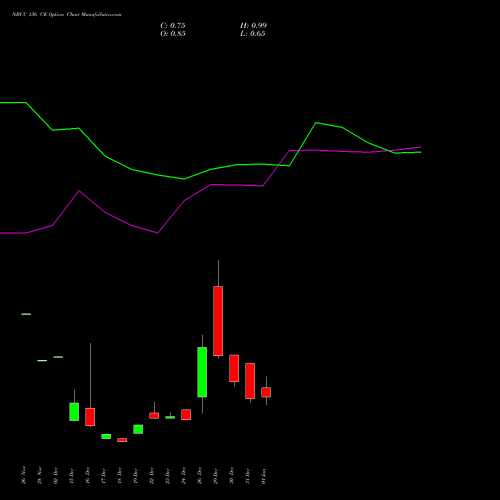Click the '26 Nov' date label

coord(24,475)
